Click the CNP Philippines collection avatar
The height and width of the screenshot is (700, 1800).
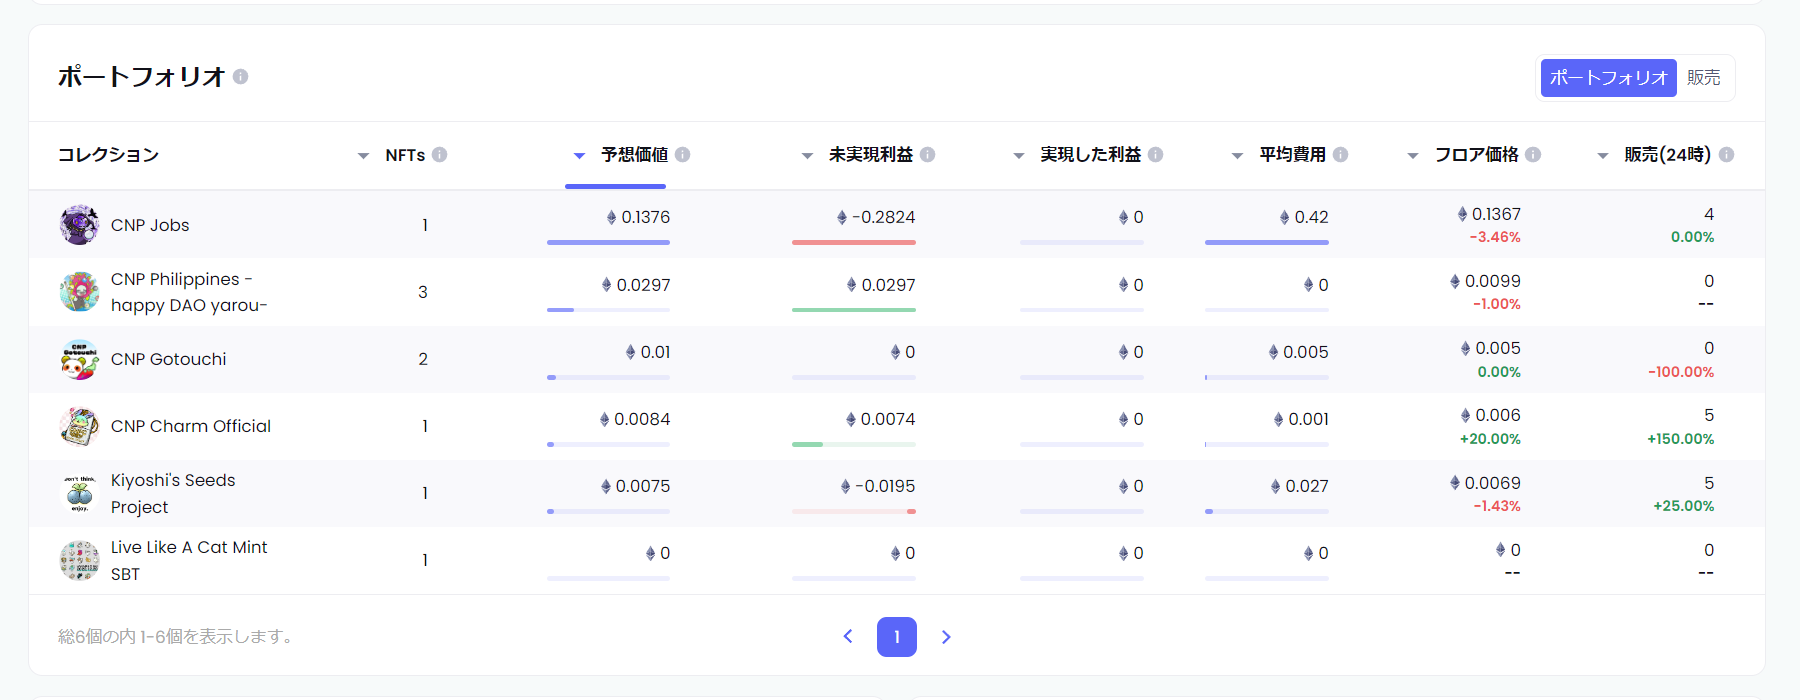[x=79, y=292]
